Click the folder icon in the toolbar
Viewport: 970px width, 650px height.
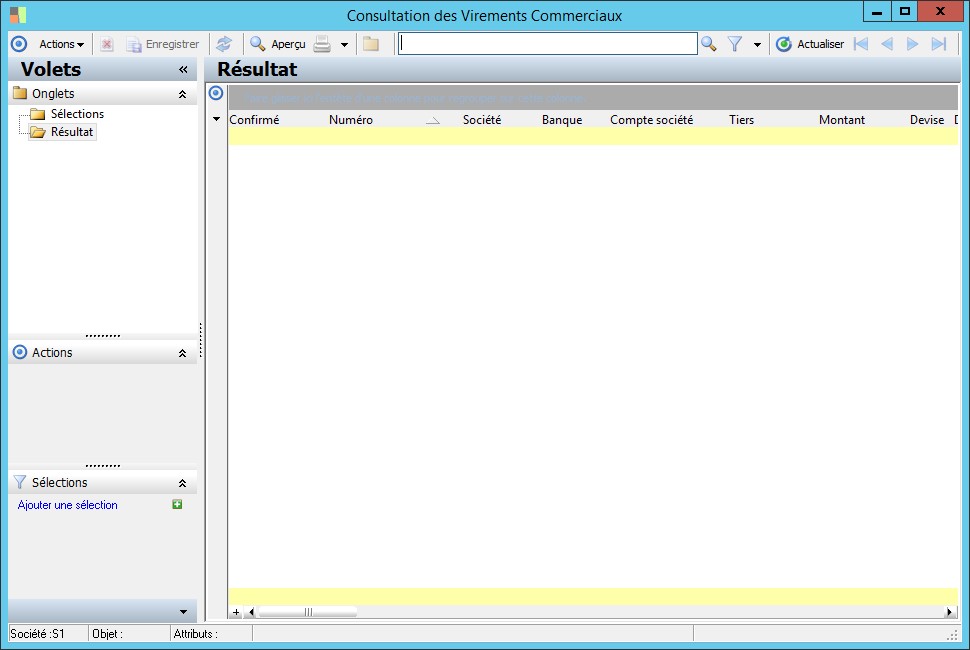371,44
